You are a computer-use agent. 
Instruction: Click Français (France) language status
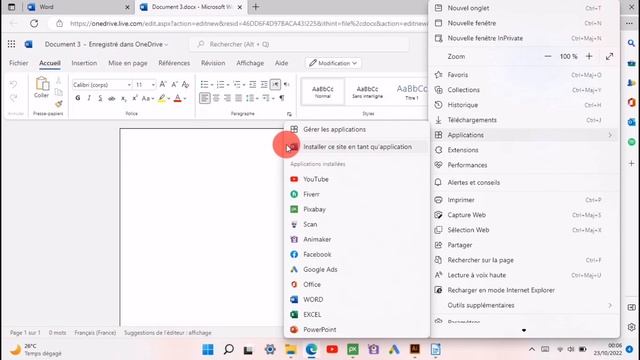(95, 333)
